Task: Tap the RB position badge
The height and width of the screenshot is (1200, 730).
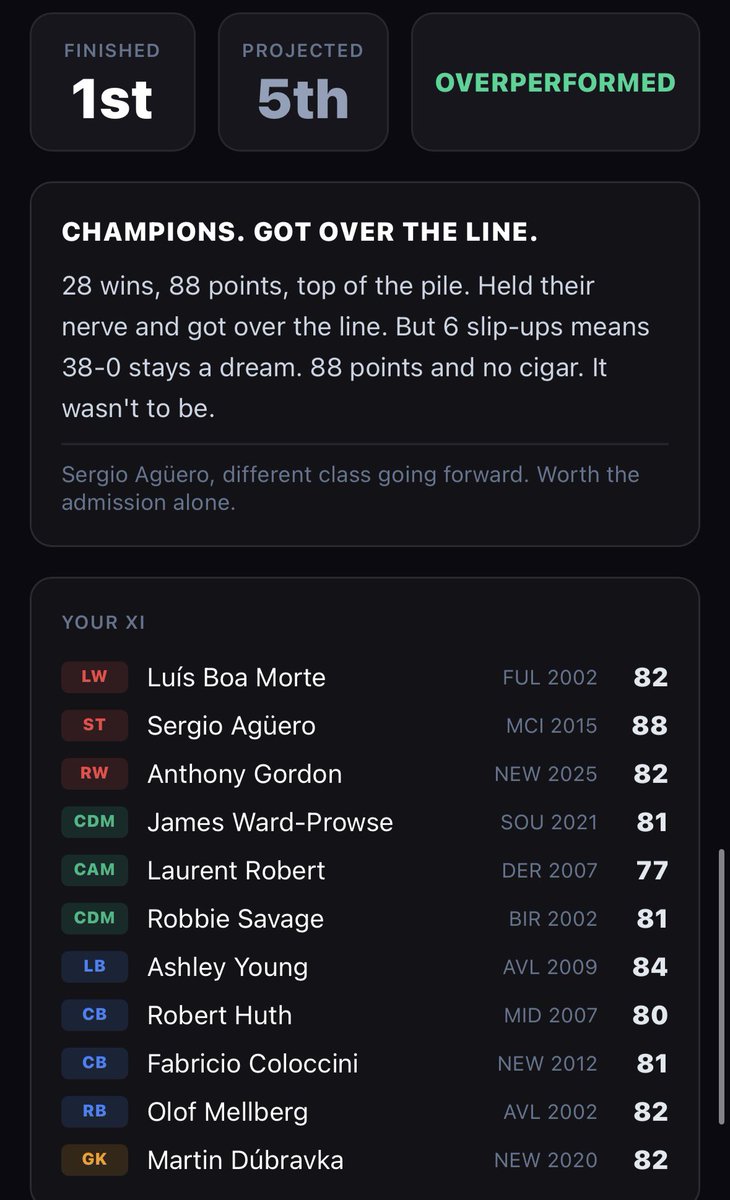Action: (x=94, y=1111)
